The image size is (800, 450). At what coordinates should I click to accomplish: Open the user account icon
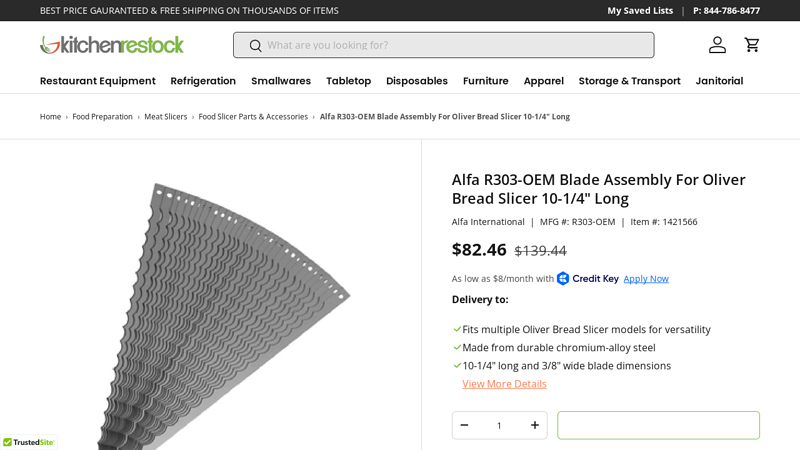[x=717, y=45]
